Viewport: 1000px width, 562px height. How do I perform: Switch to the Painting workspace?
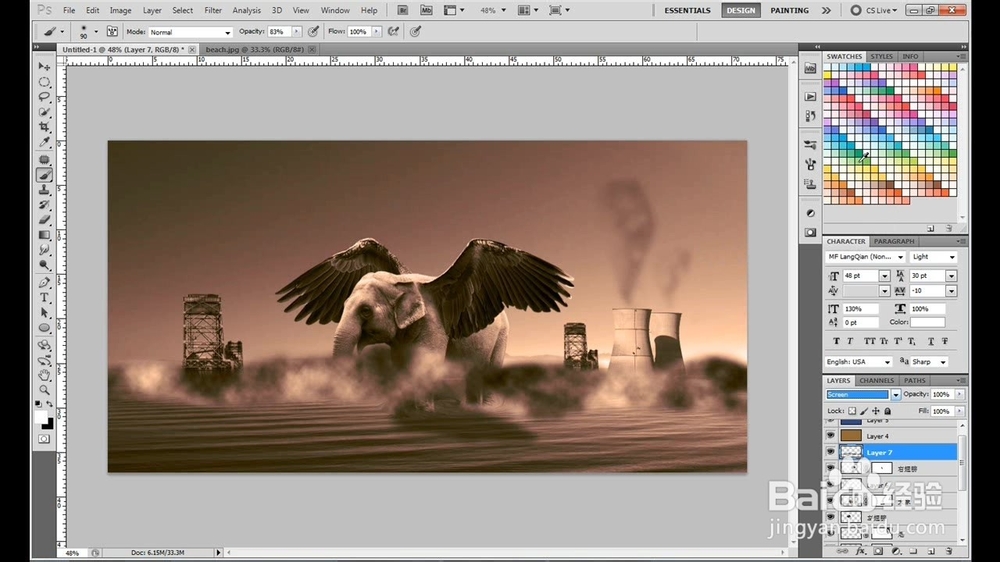pos(789,10)
